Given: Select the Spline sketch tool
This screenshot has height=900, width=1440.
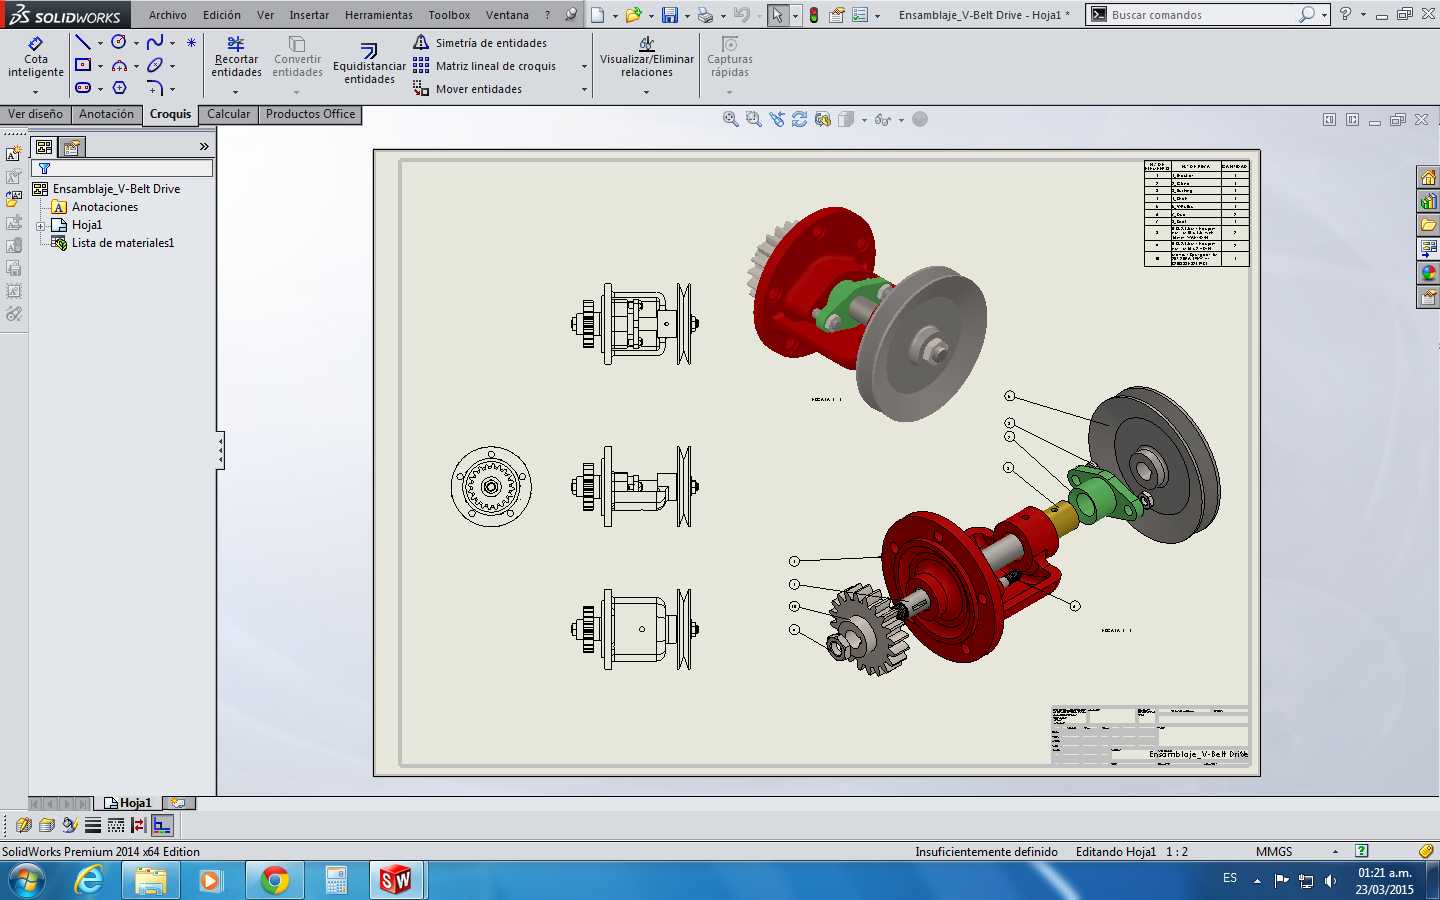Looking at the screenshot, I should pos(155,42).
